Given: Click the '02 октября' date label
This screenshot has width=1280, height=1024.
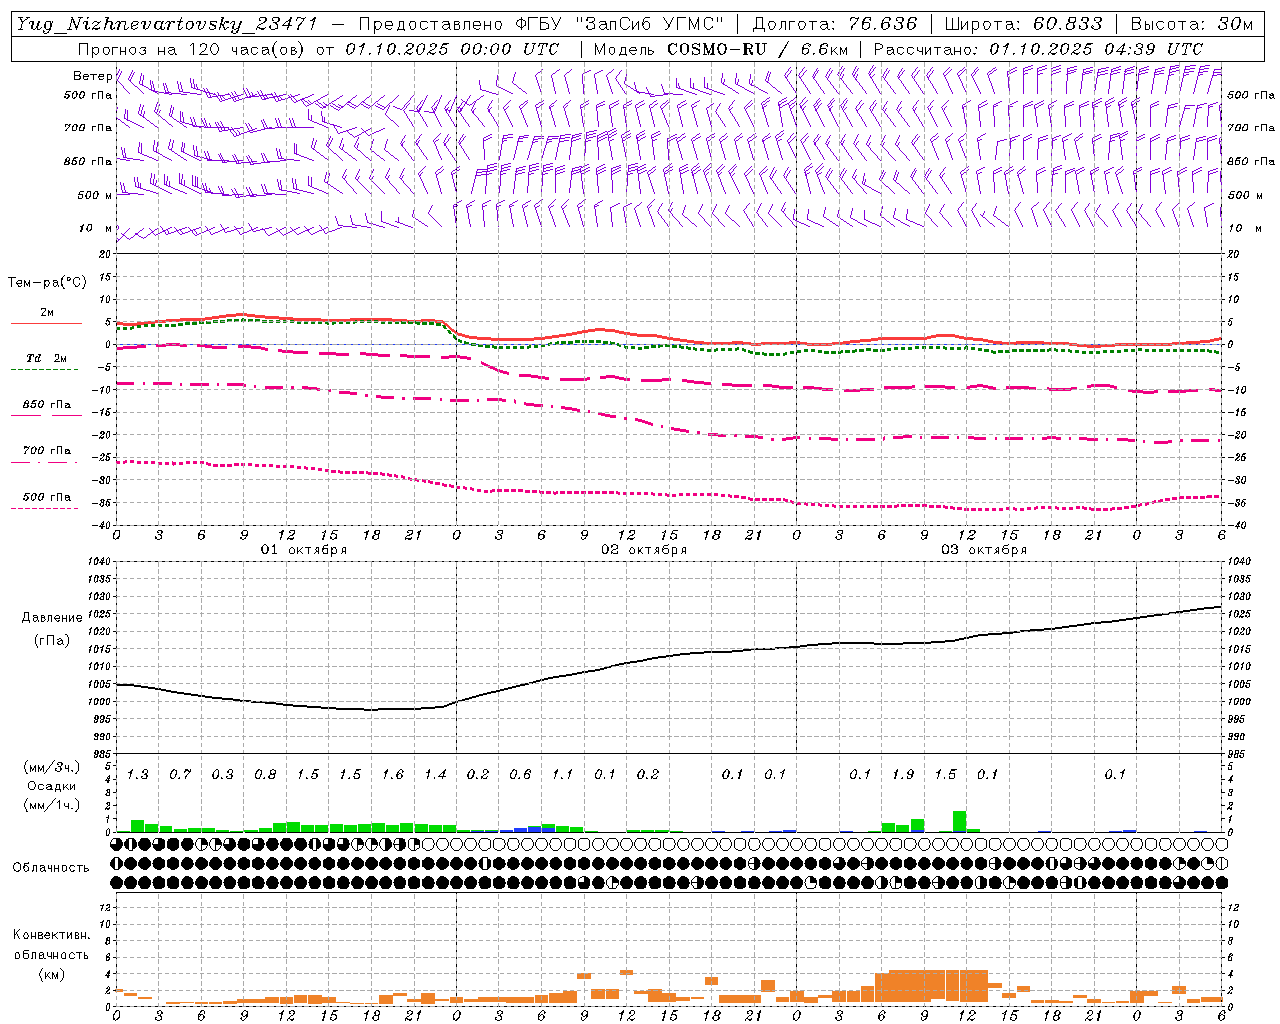Looking at the screenshot, I should pos(644,550).
